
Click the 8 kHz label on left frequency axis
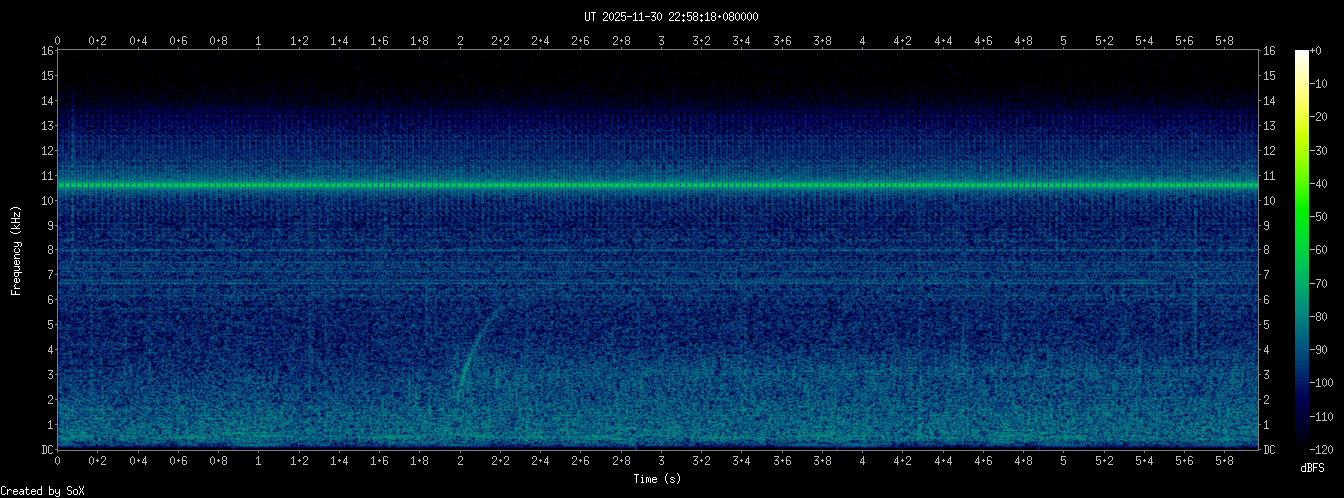49,250
